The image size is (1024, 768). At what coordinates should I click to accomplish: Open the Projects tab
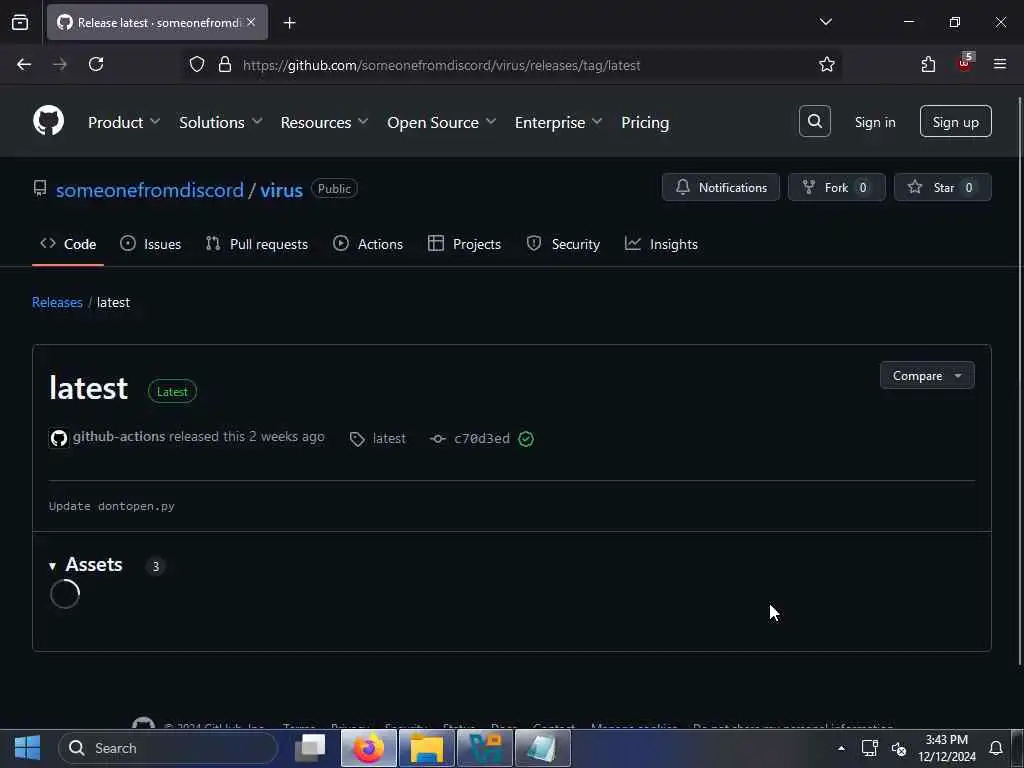(464, 244)
